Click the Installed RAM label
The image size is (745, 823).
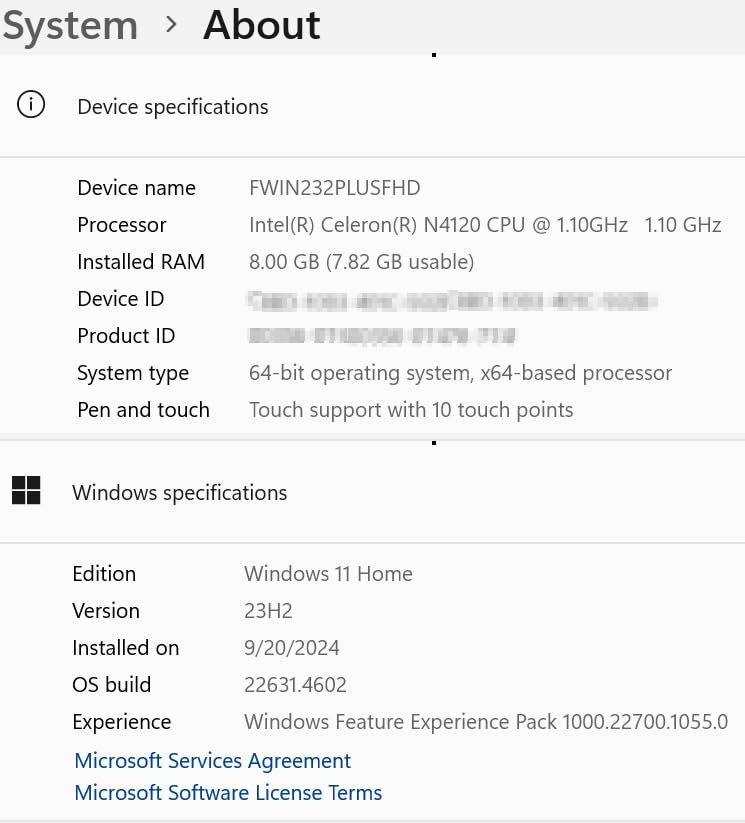click(x=141, y=261)
